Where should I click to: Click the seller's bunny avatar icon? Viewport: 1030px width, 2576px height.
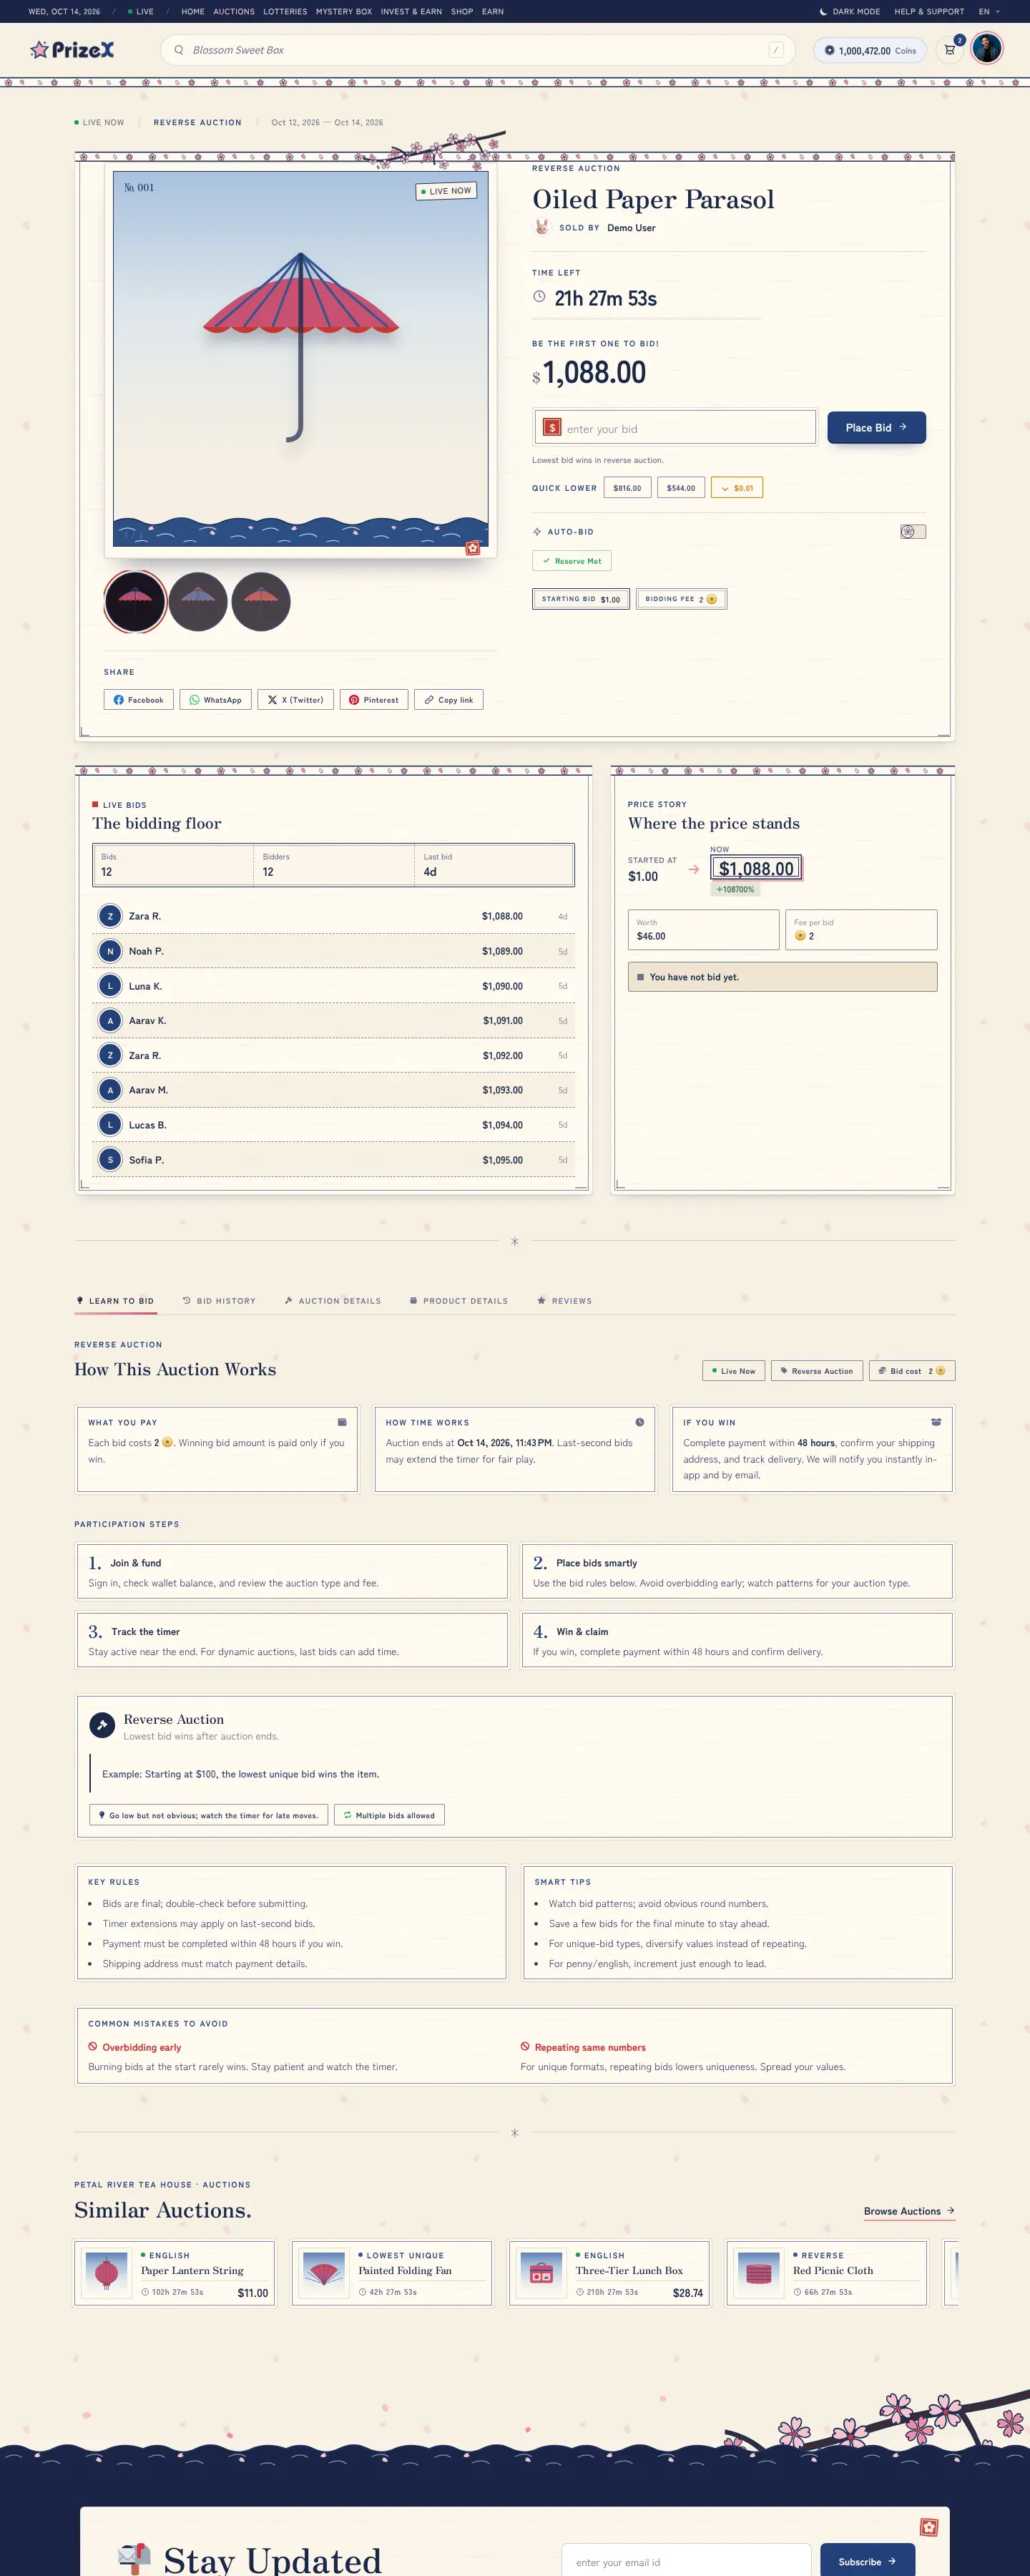coord(541,227)
